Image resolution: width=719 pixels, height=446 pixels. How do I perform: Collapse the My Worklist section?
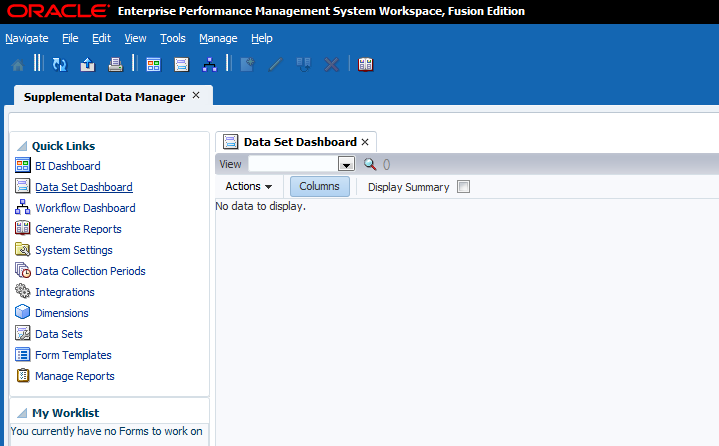pos(22,413)
